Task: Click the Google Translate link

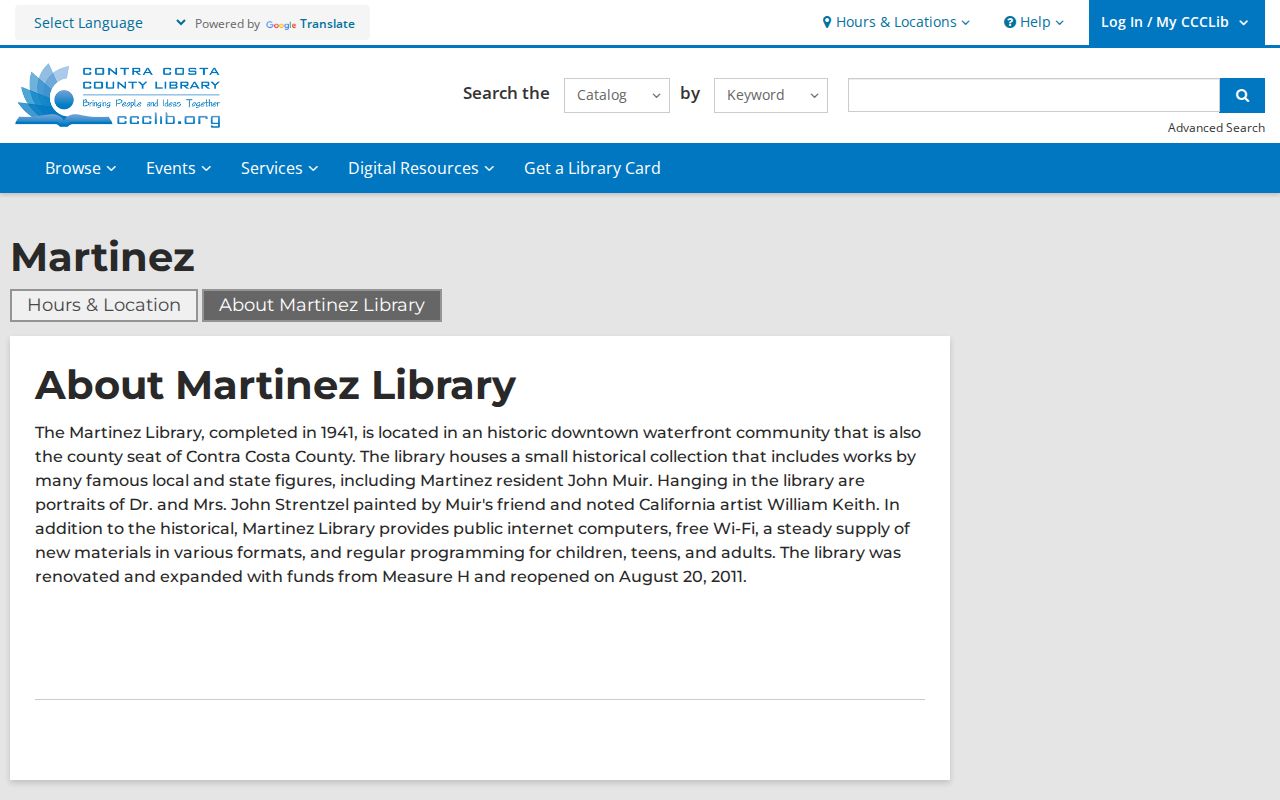Action: click(310, 24)
